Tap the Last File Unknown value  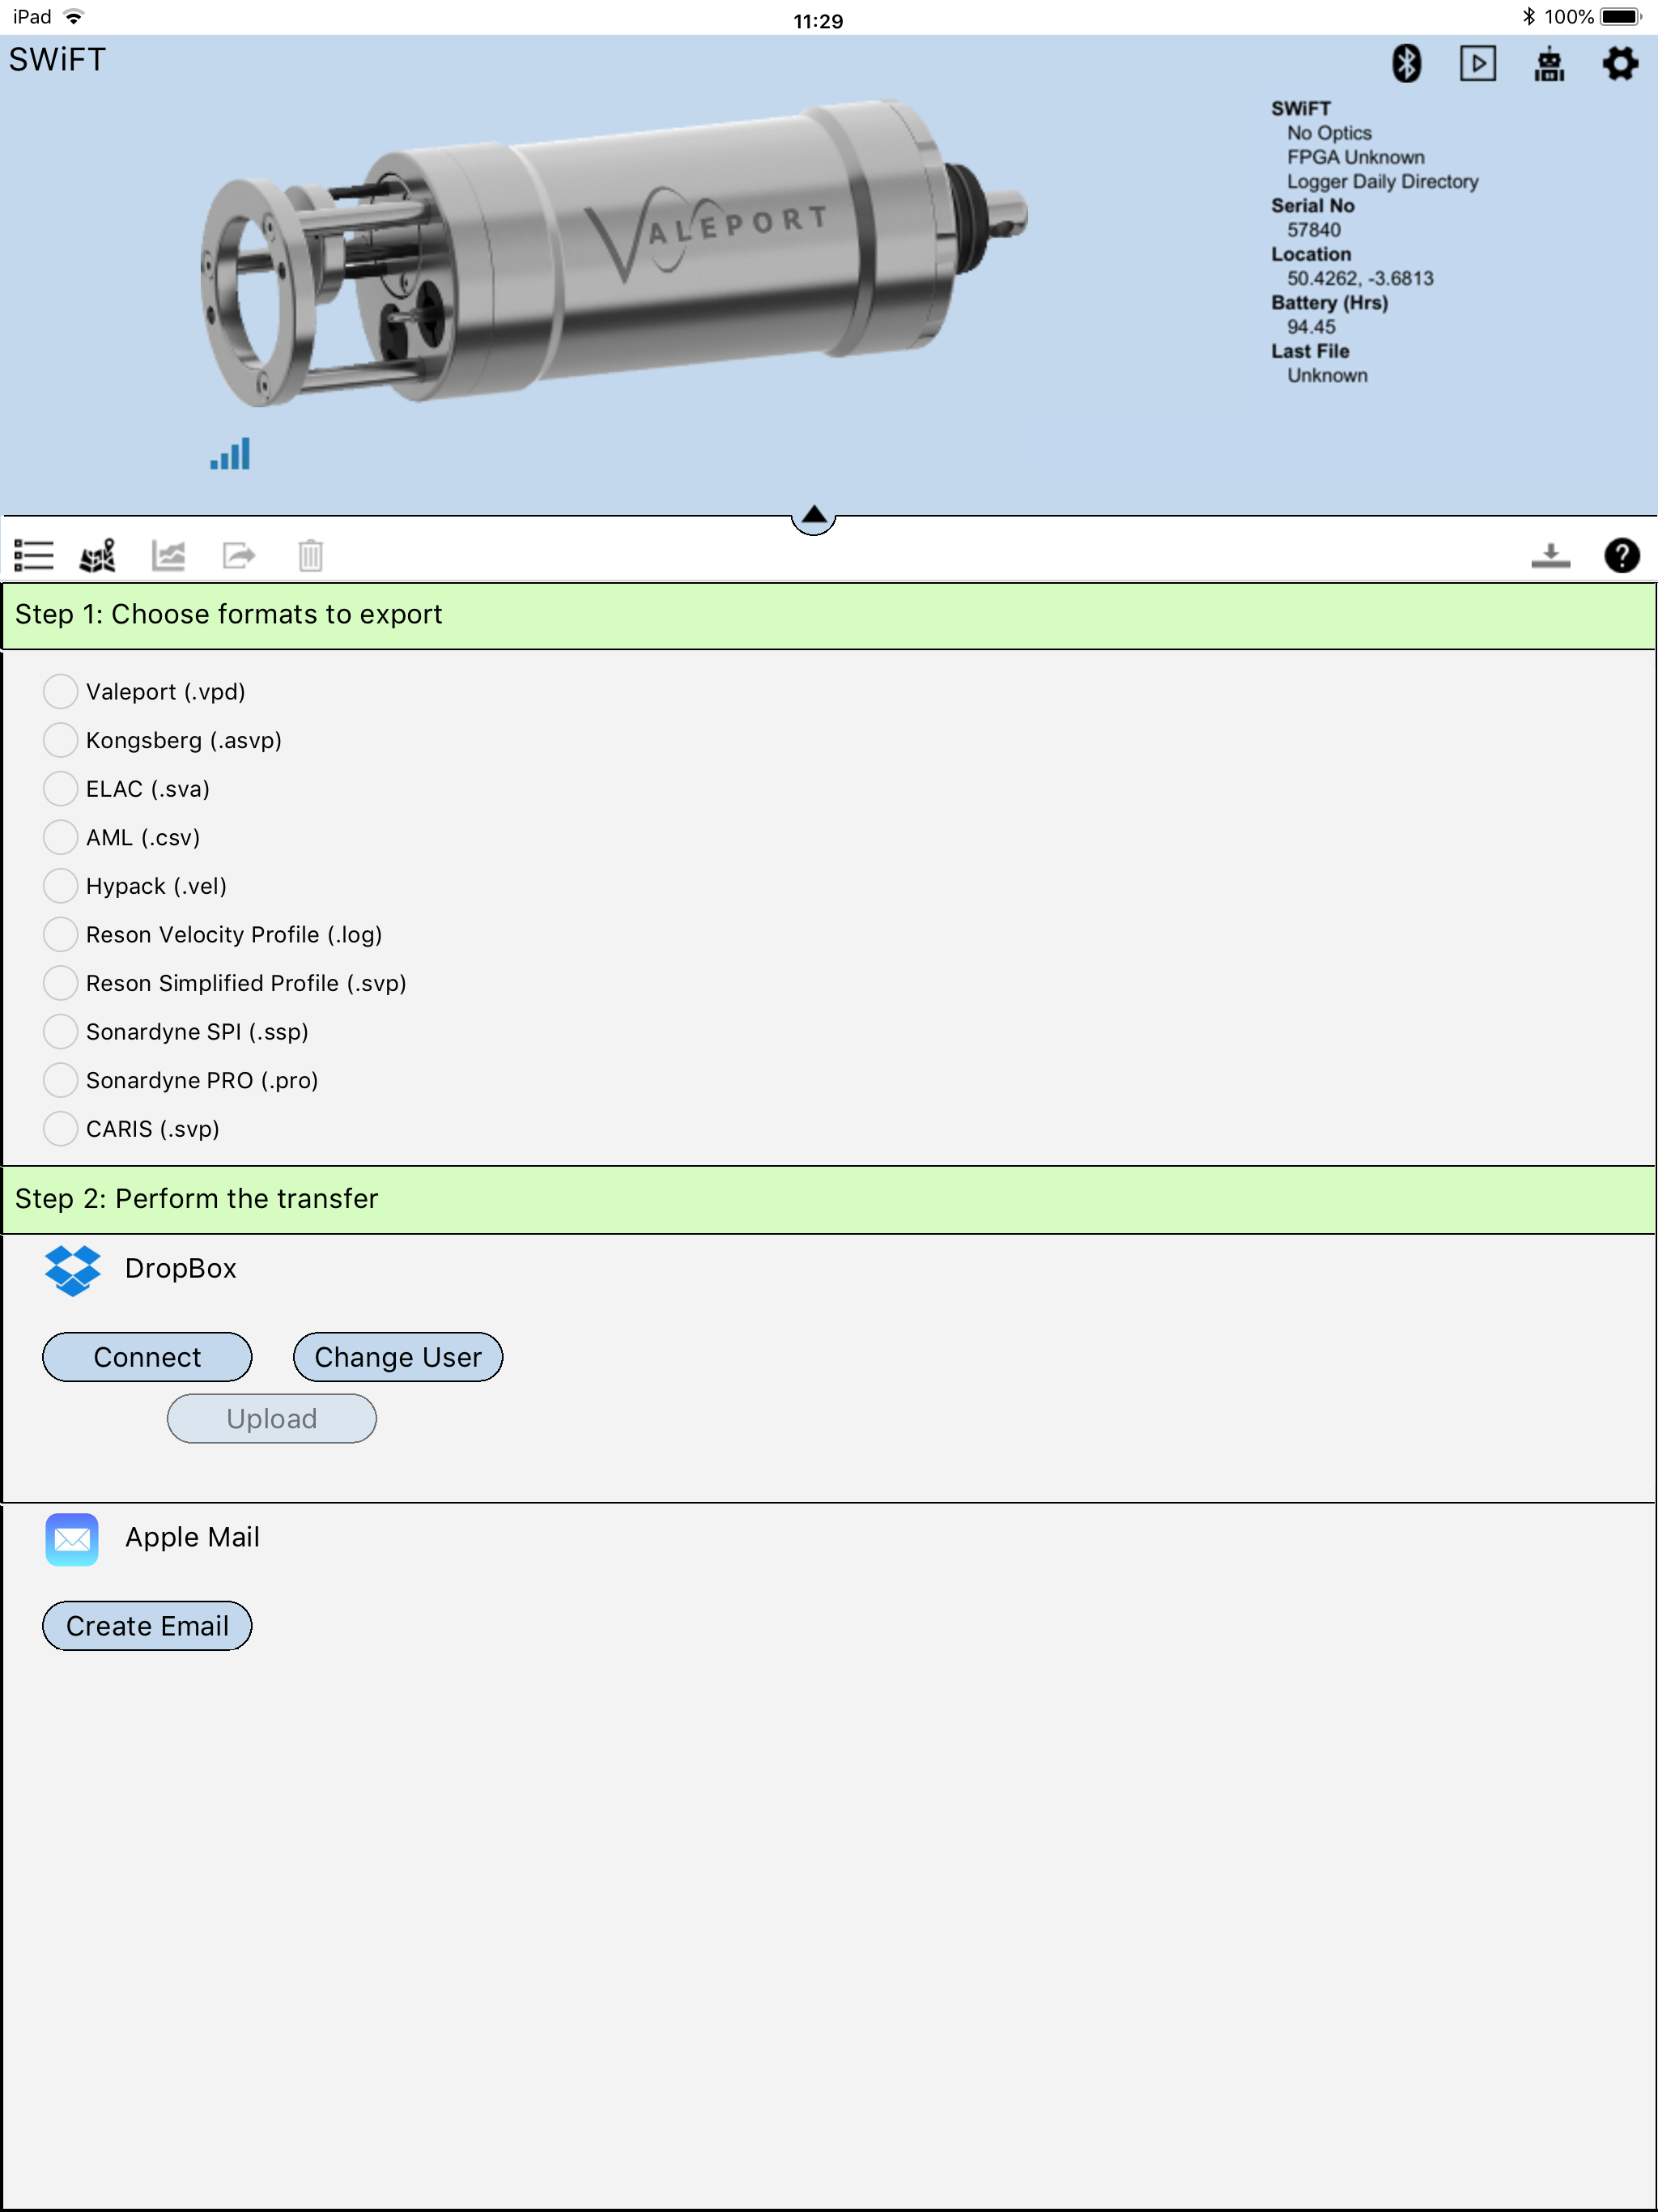click(1327, 375)
